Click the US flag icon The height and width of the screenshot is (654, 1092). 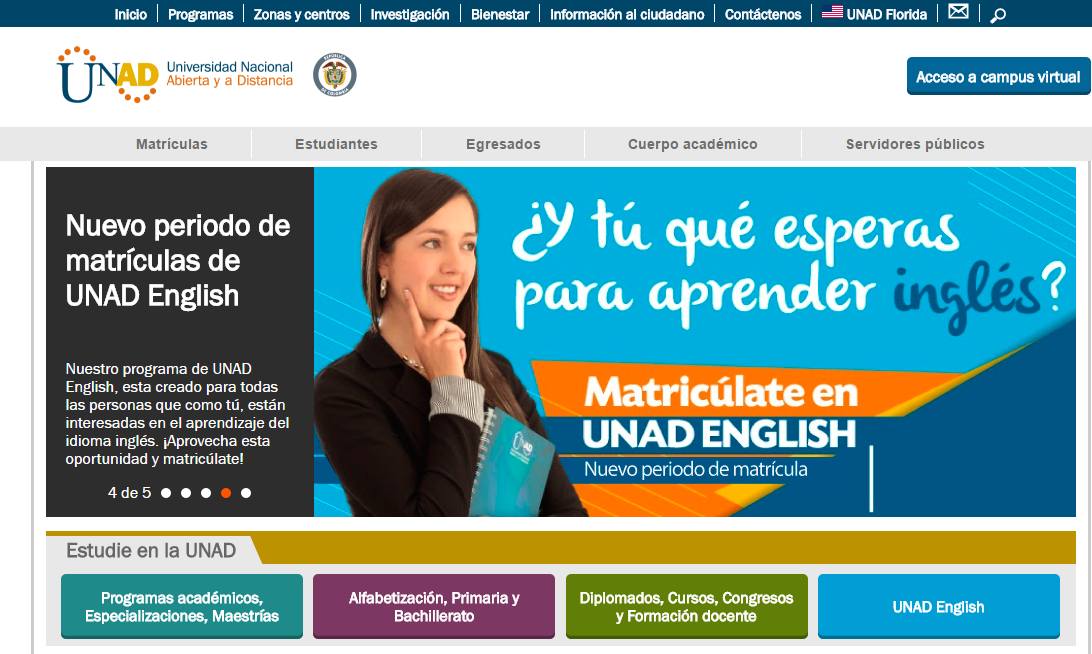pos(832,12)
